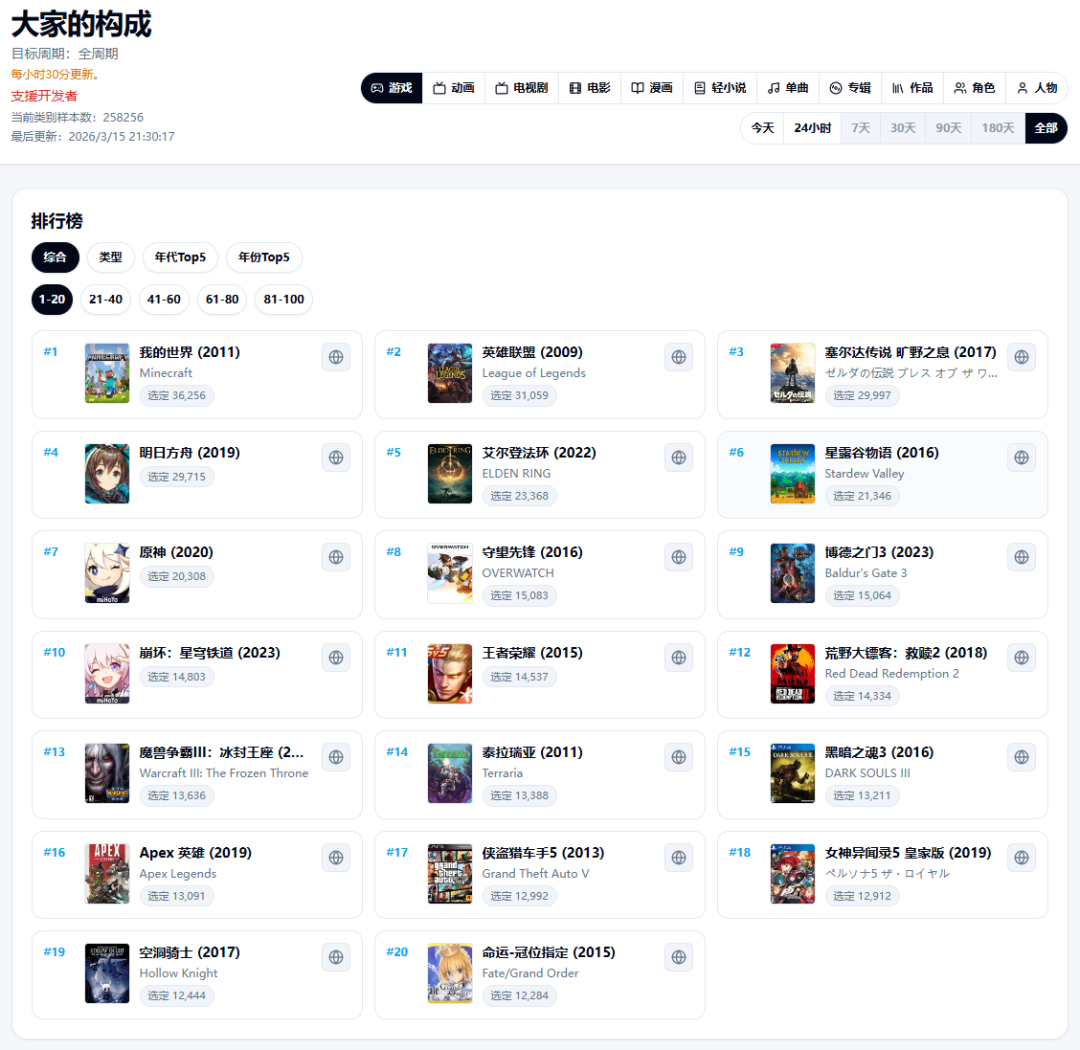Click the globe icon on the 星露谷物语 card
This screenshot has width=1080, height=1050.
pos(1021,457)
